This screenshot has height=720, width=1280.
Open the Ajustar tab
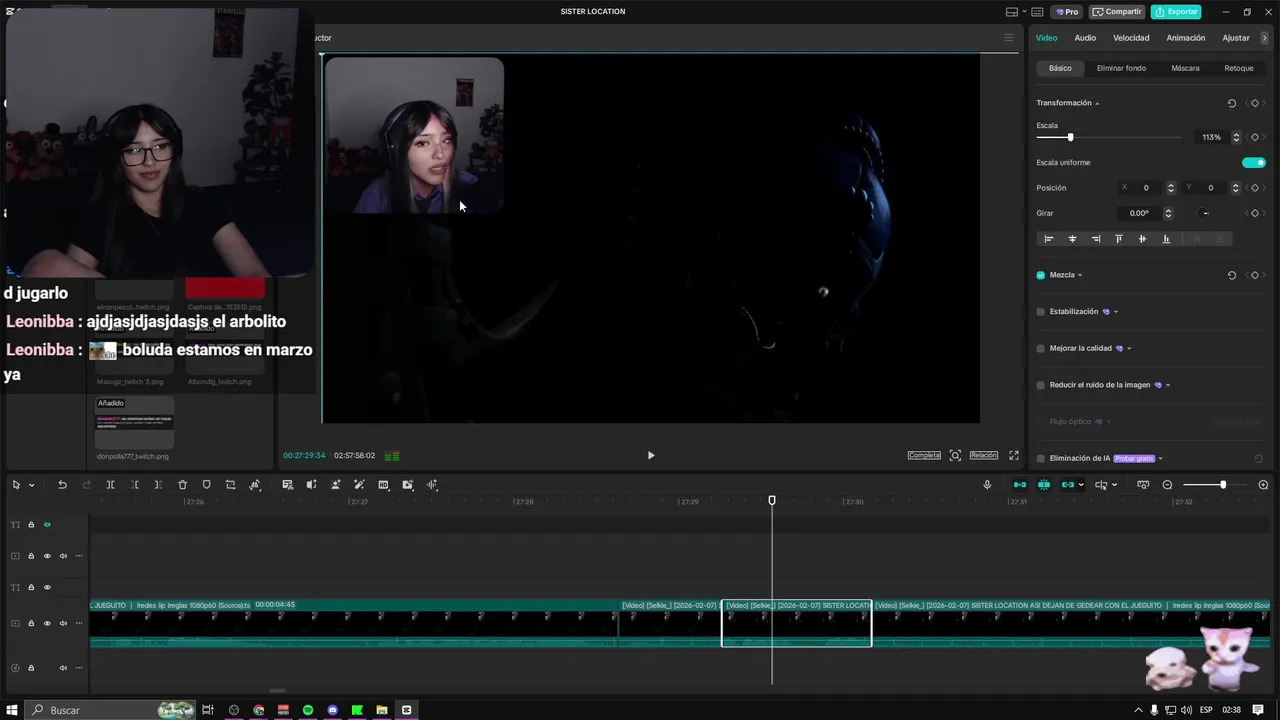[1236, 38]
